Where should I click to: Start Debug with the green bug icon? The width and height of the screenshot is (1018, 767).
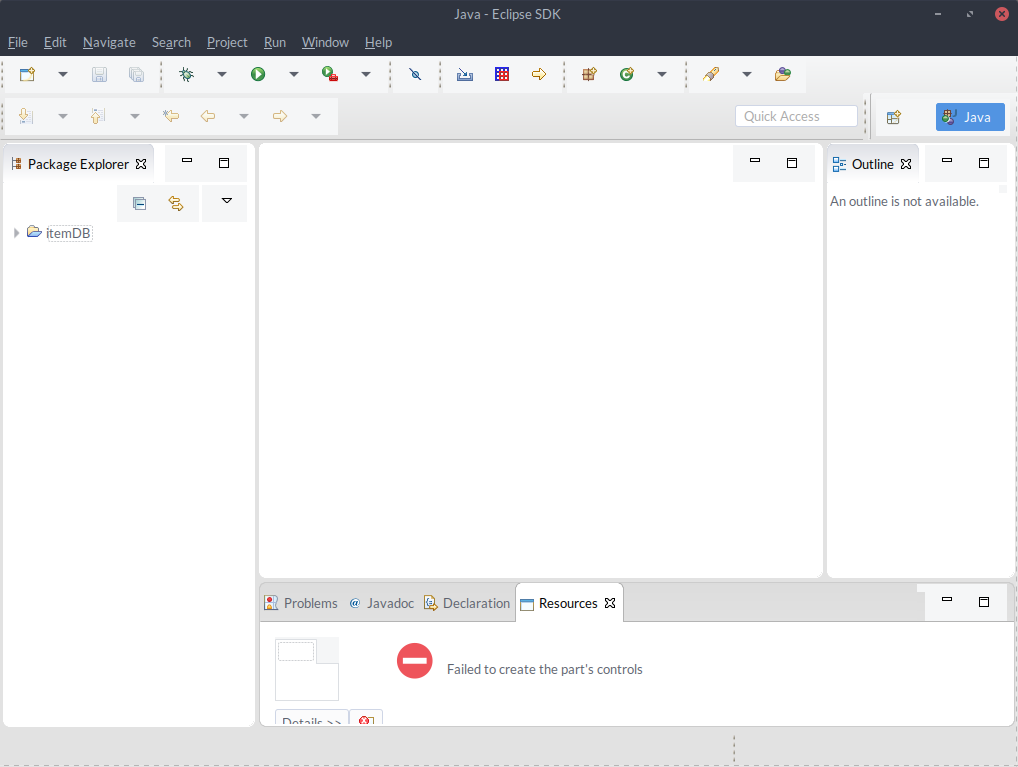[186, 75]
